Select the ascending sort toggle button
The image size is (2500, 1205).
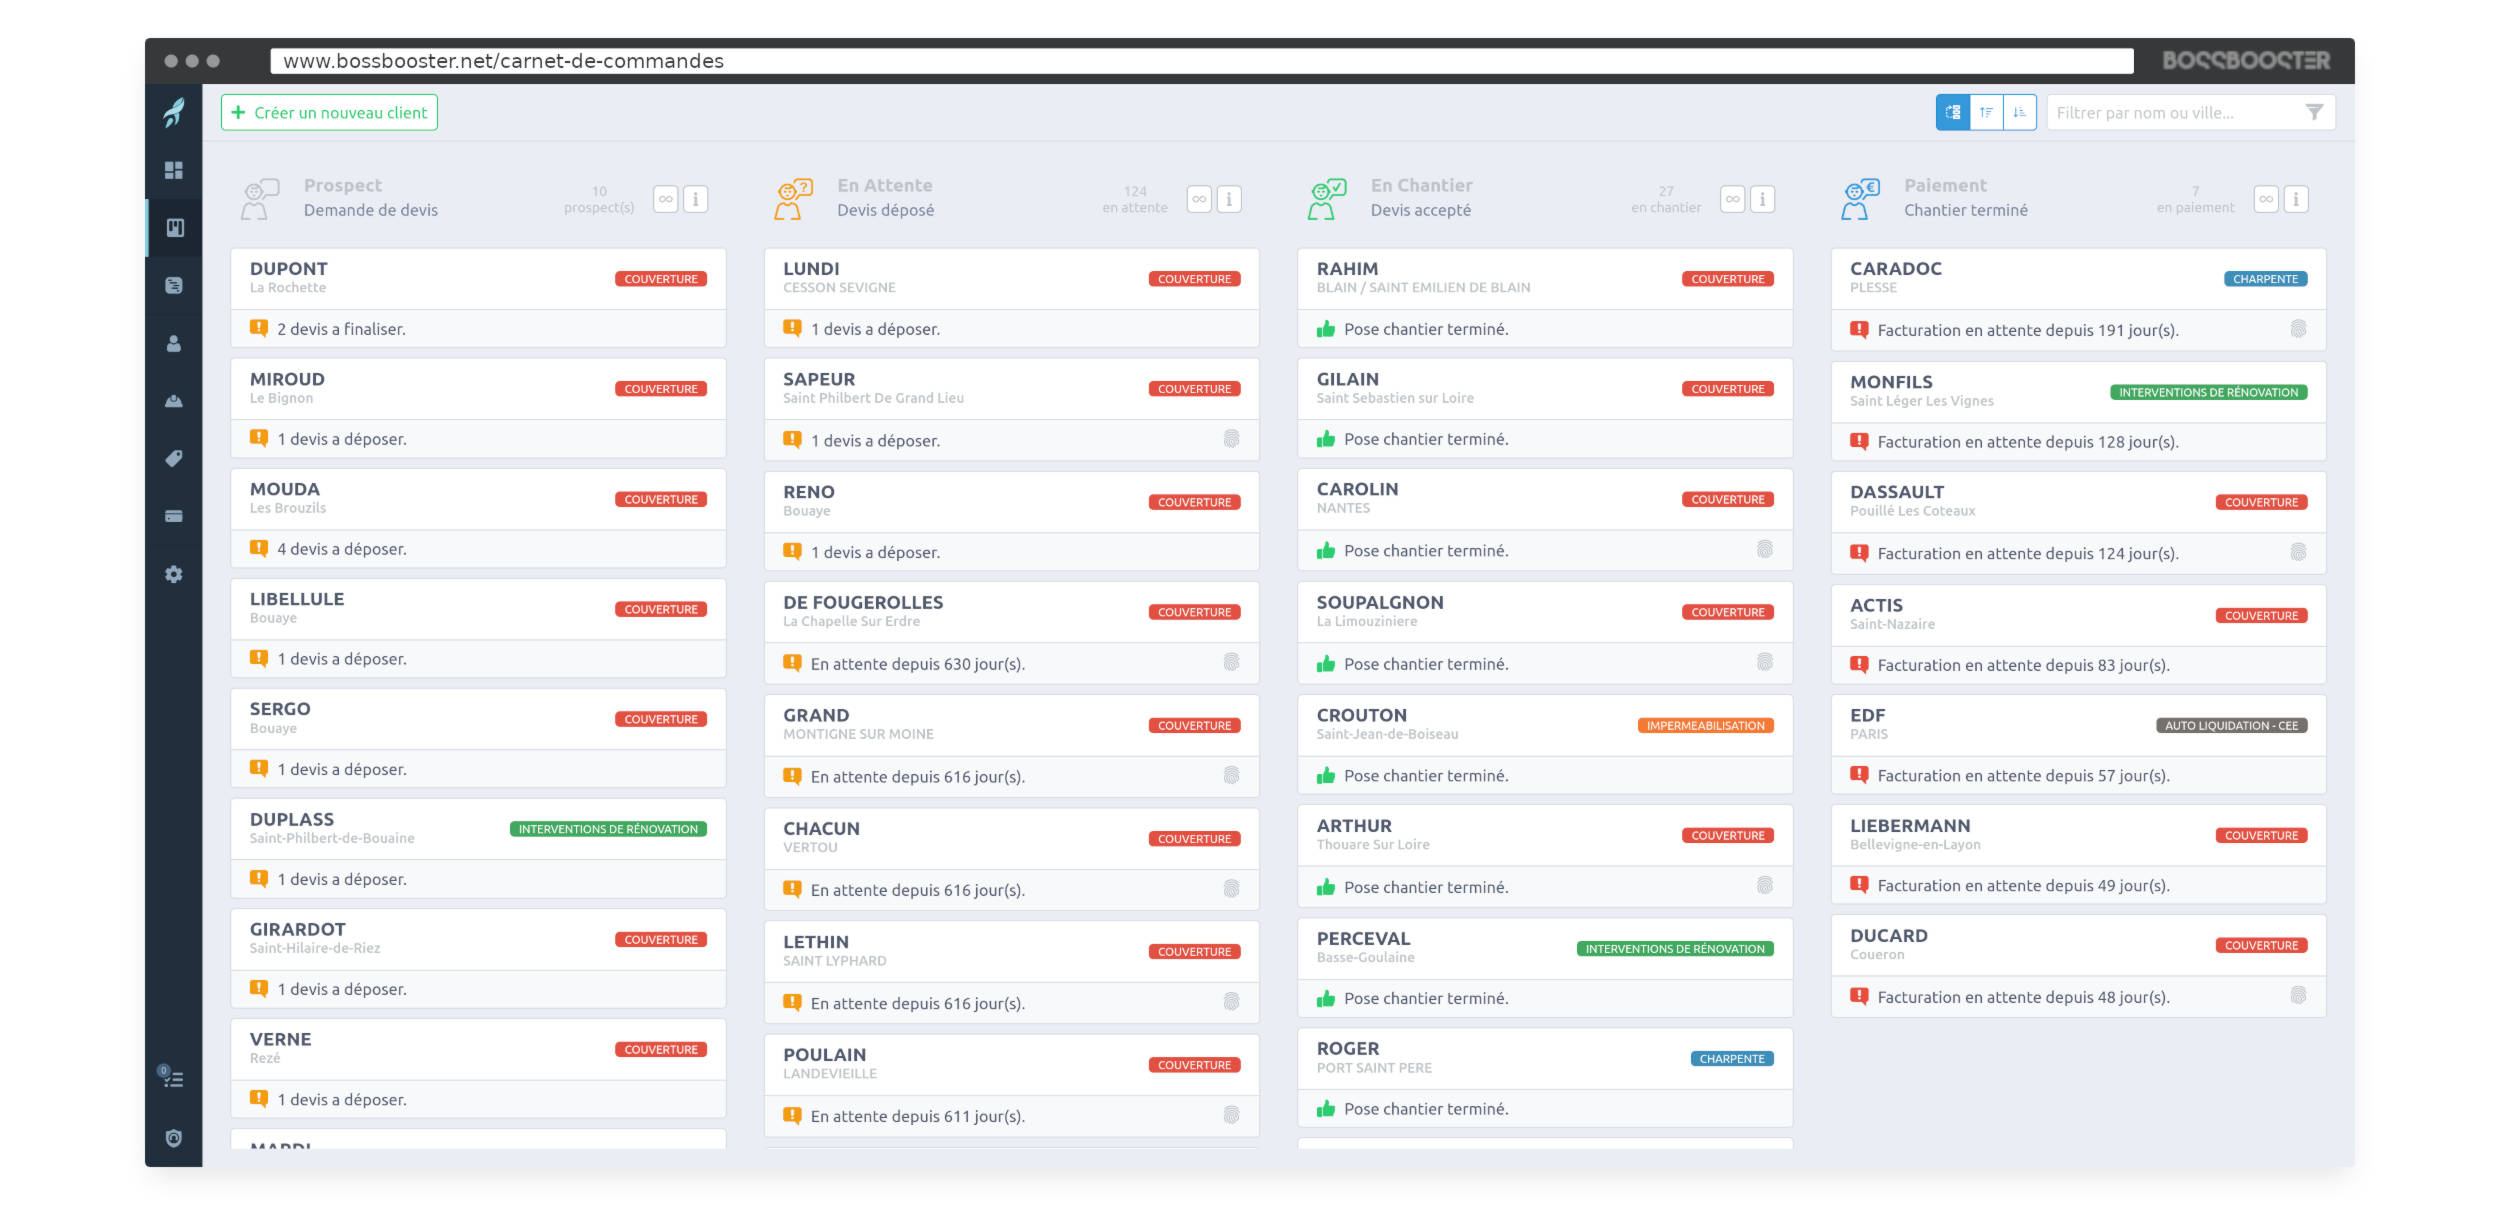point(1986,112)
